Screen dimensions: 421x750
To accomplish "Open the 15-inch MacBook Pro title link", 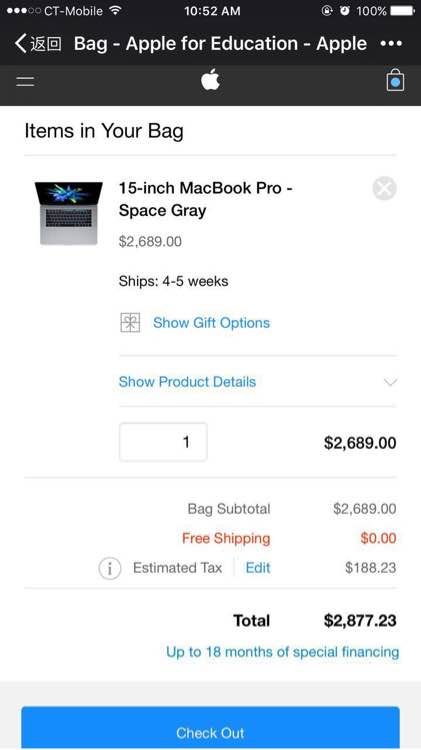I will coord(206,199).
